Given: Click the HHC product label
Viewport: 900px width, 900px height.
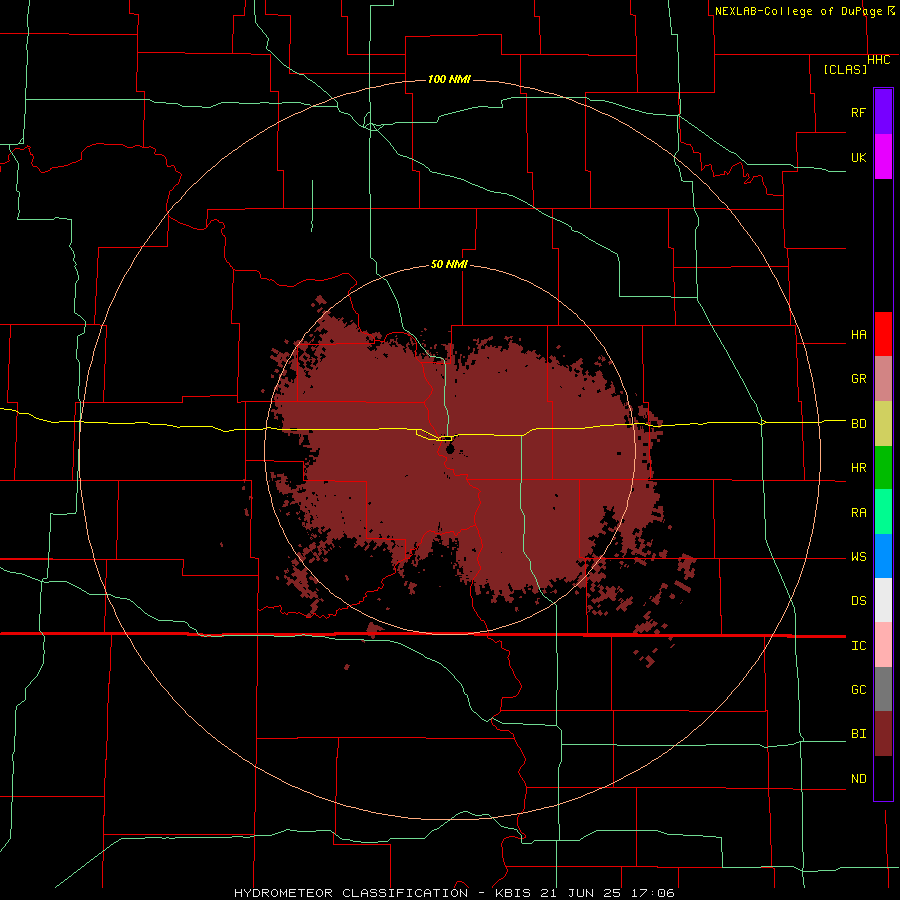Looking at the screenshot, I should coord(879,60).
